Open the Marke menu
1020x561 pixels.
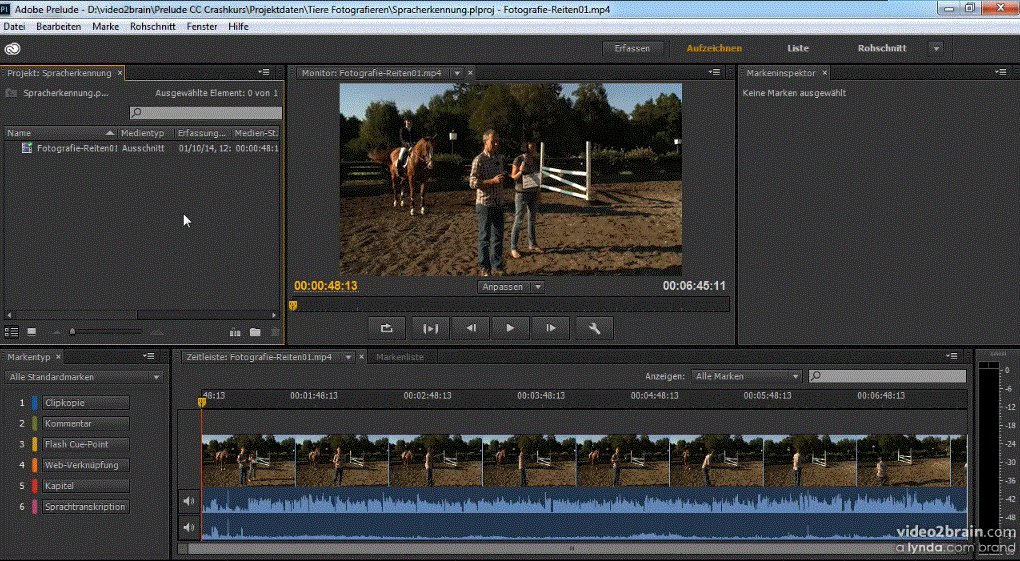(105, 27)
